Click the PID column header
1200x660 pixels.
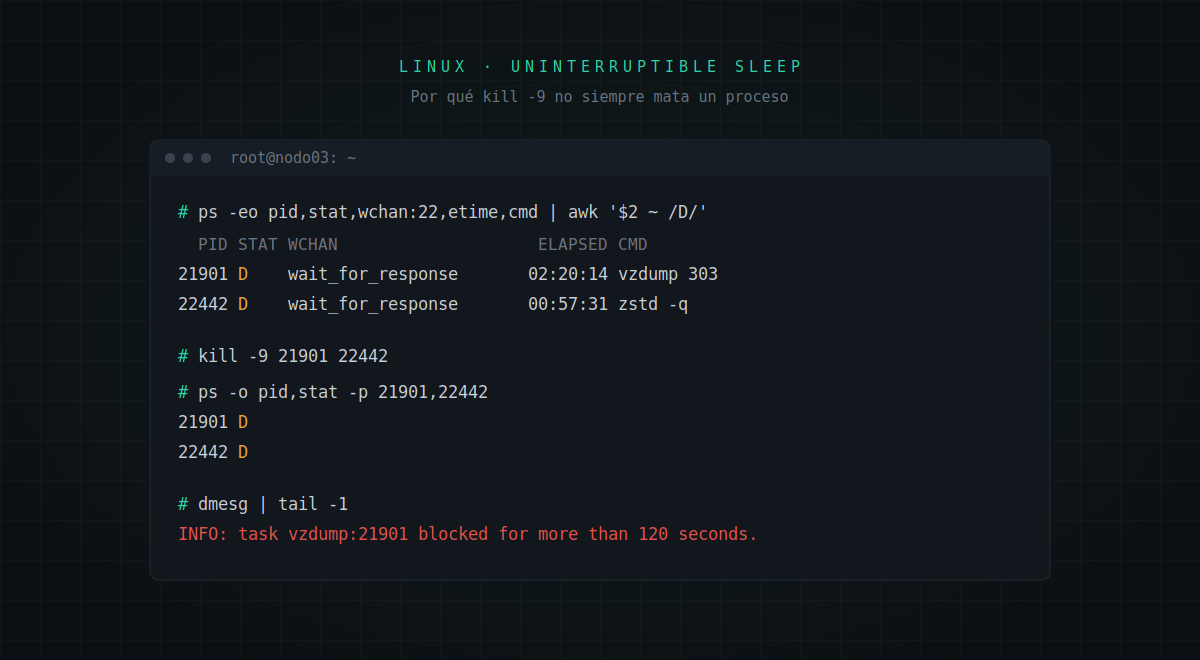[x=213, y=244]
